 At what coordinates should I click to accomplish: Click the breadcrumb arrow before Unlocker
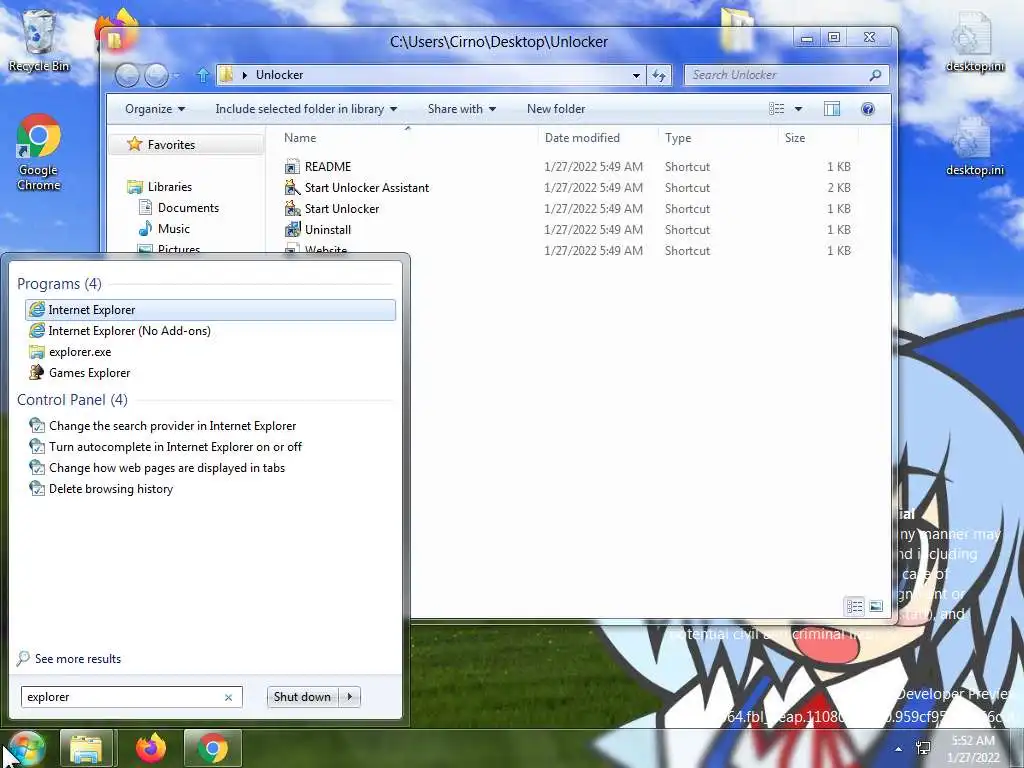click(x=245, y=76)
